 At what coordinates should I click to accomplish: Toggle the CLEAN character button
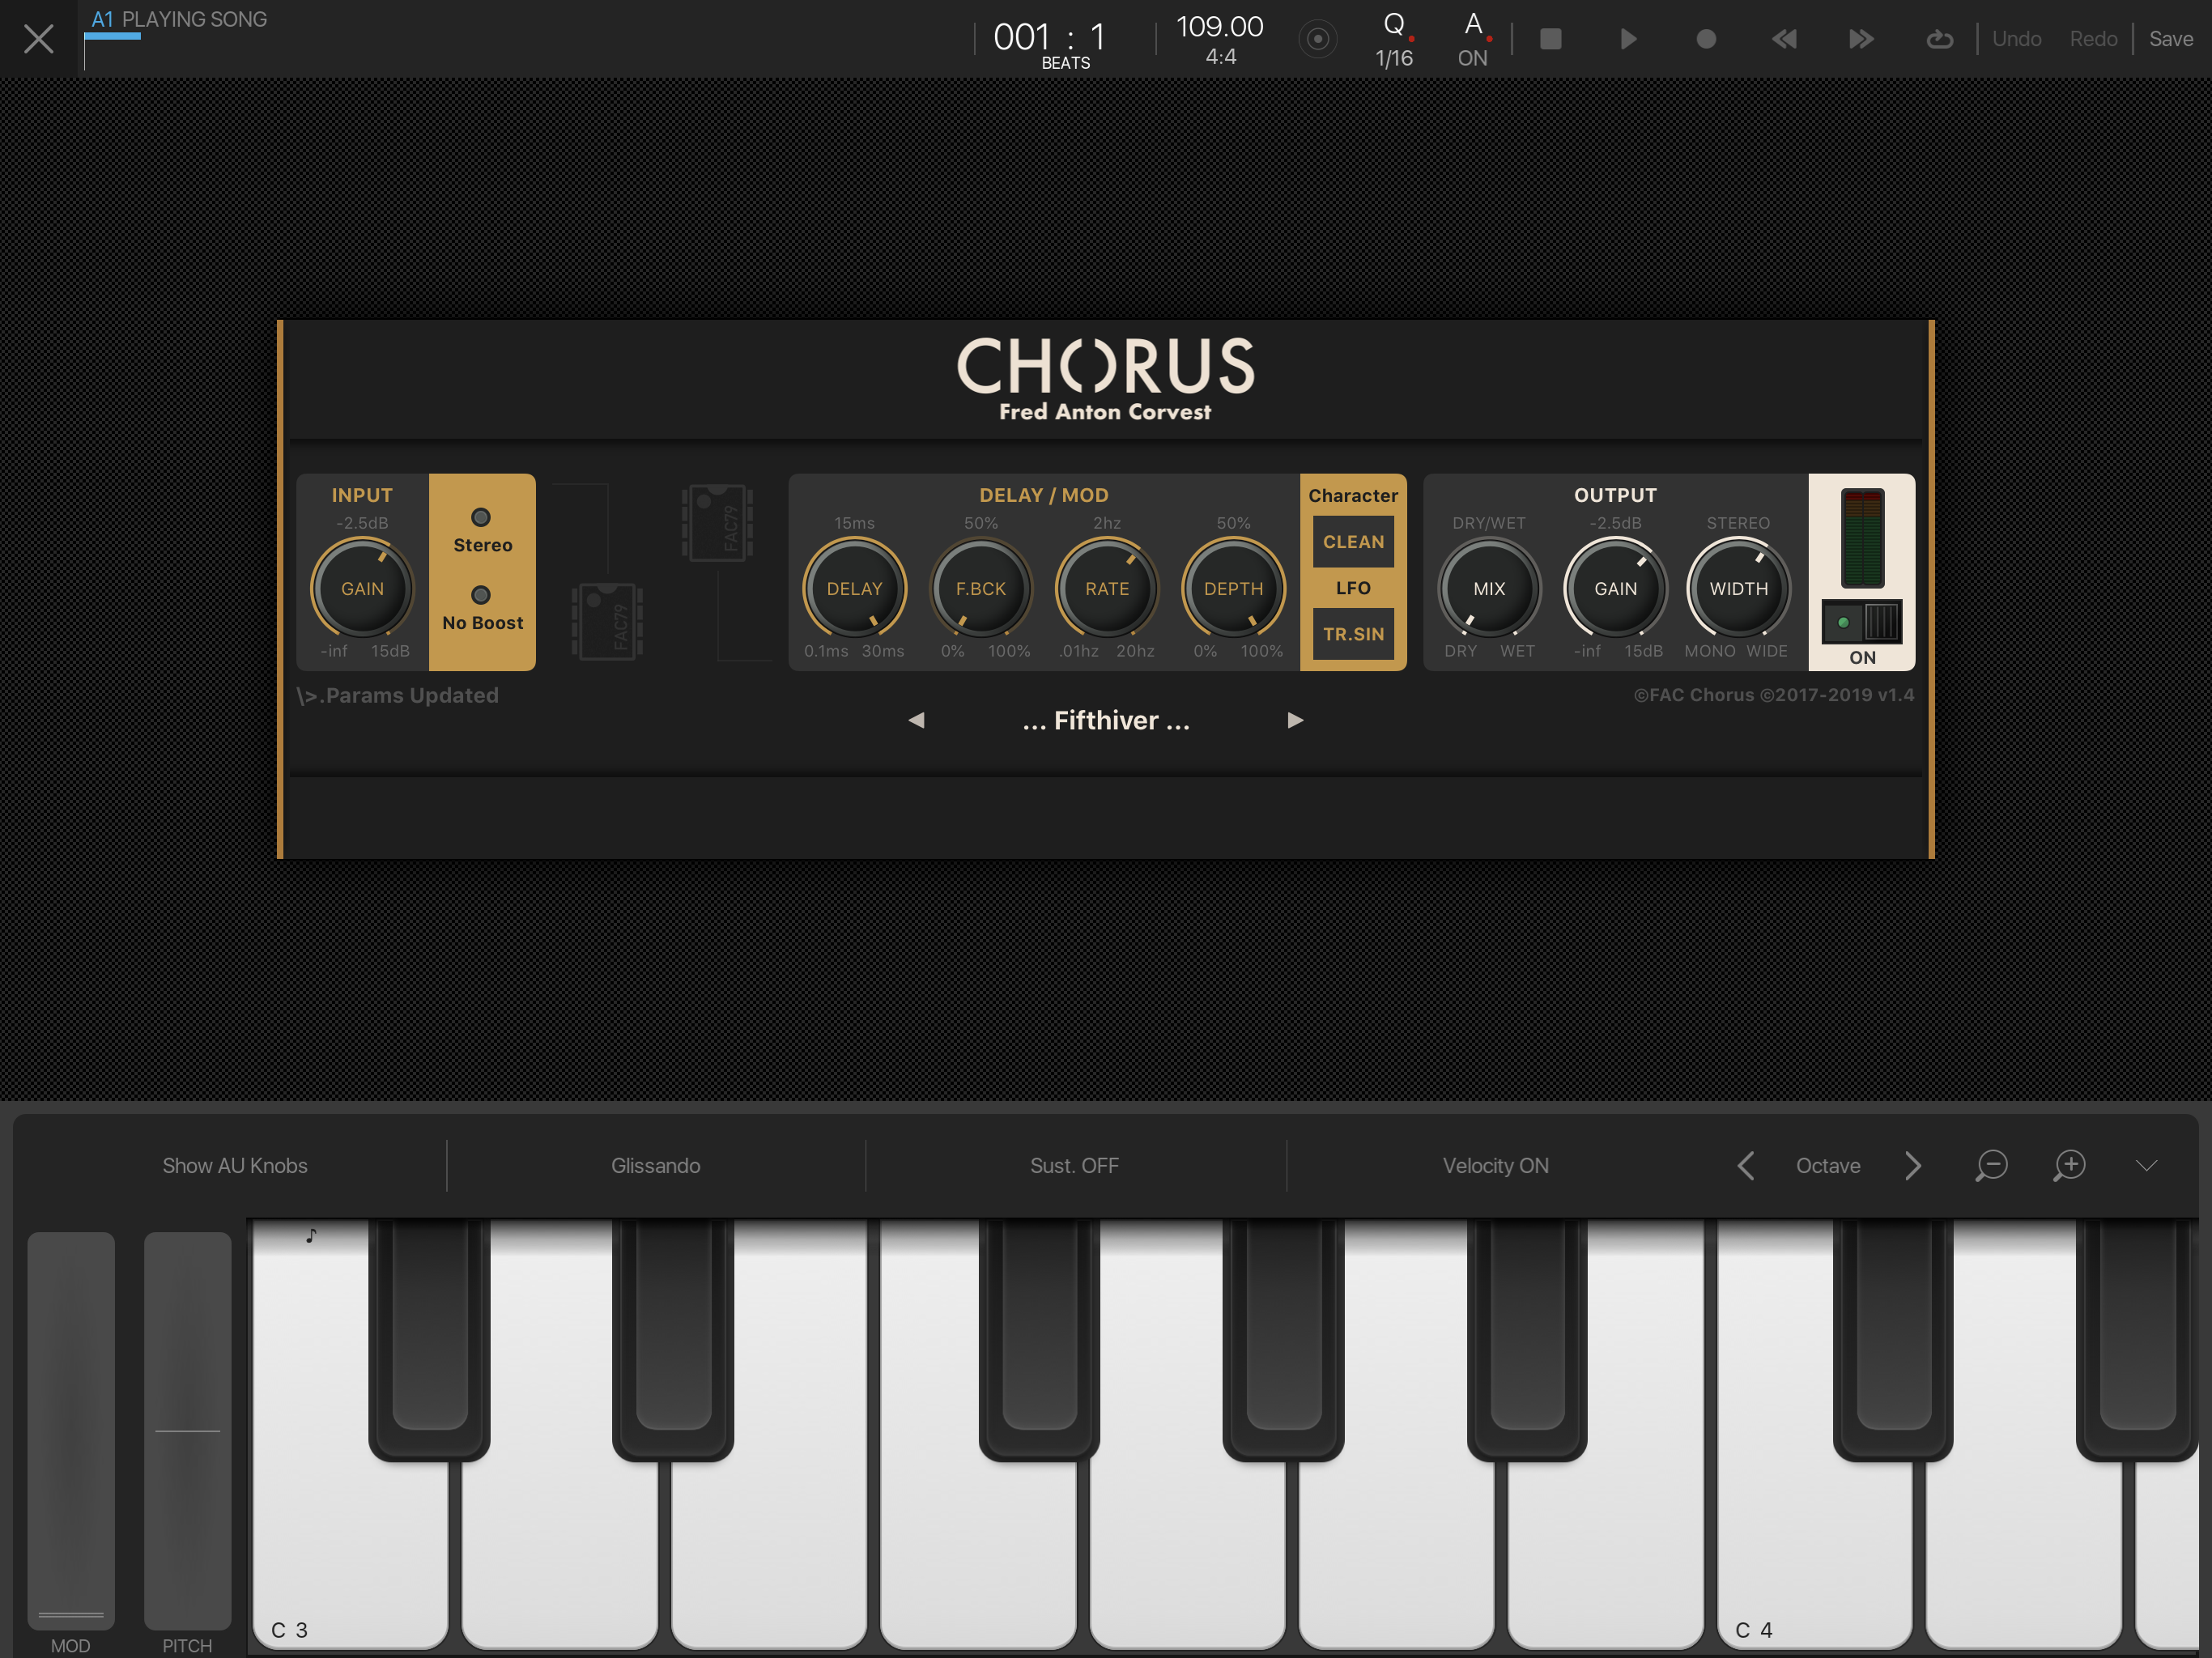tap(1353, 541)
